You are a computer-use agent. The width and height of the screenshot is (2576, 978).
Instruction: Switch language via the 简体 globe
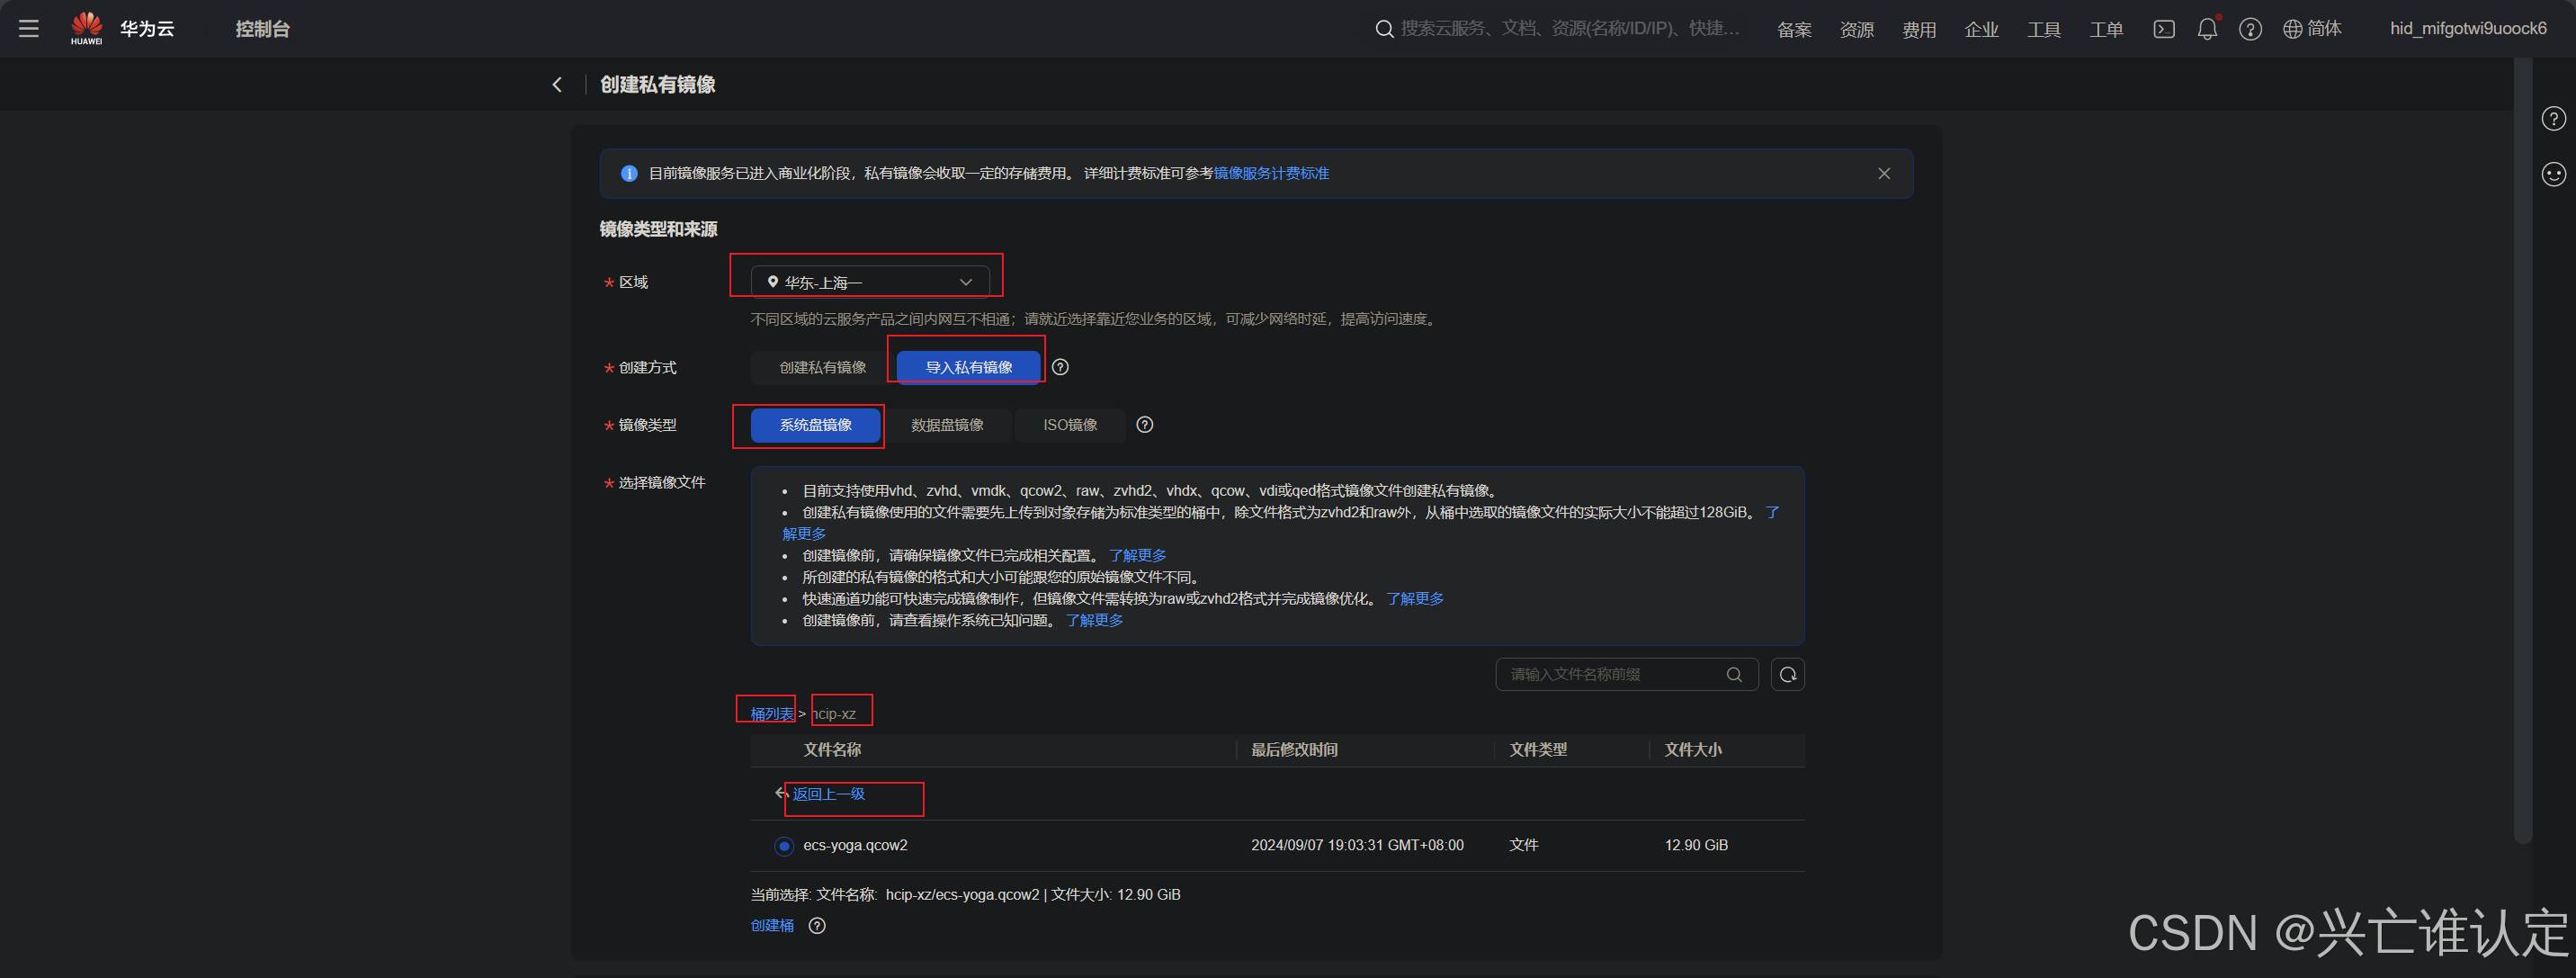click(x=2312, y=29)
